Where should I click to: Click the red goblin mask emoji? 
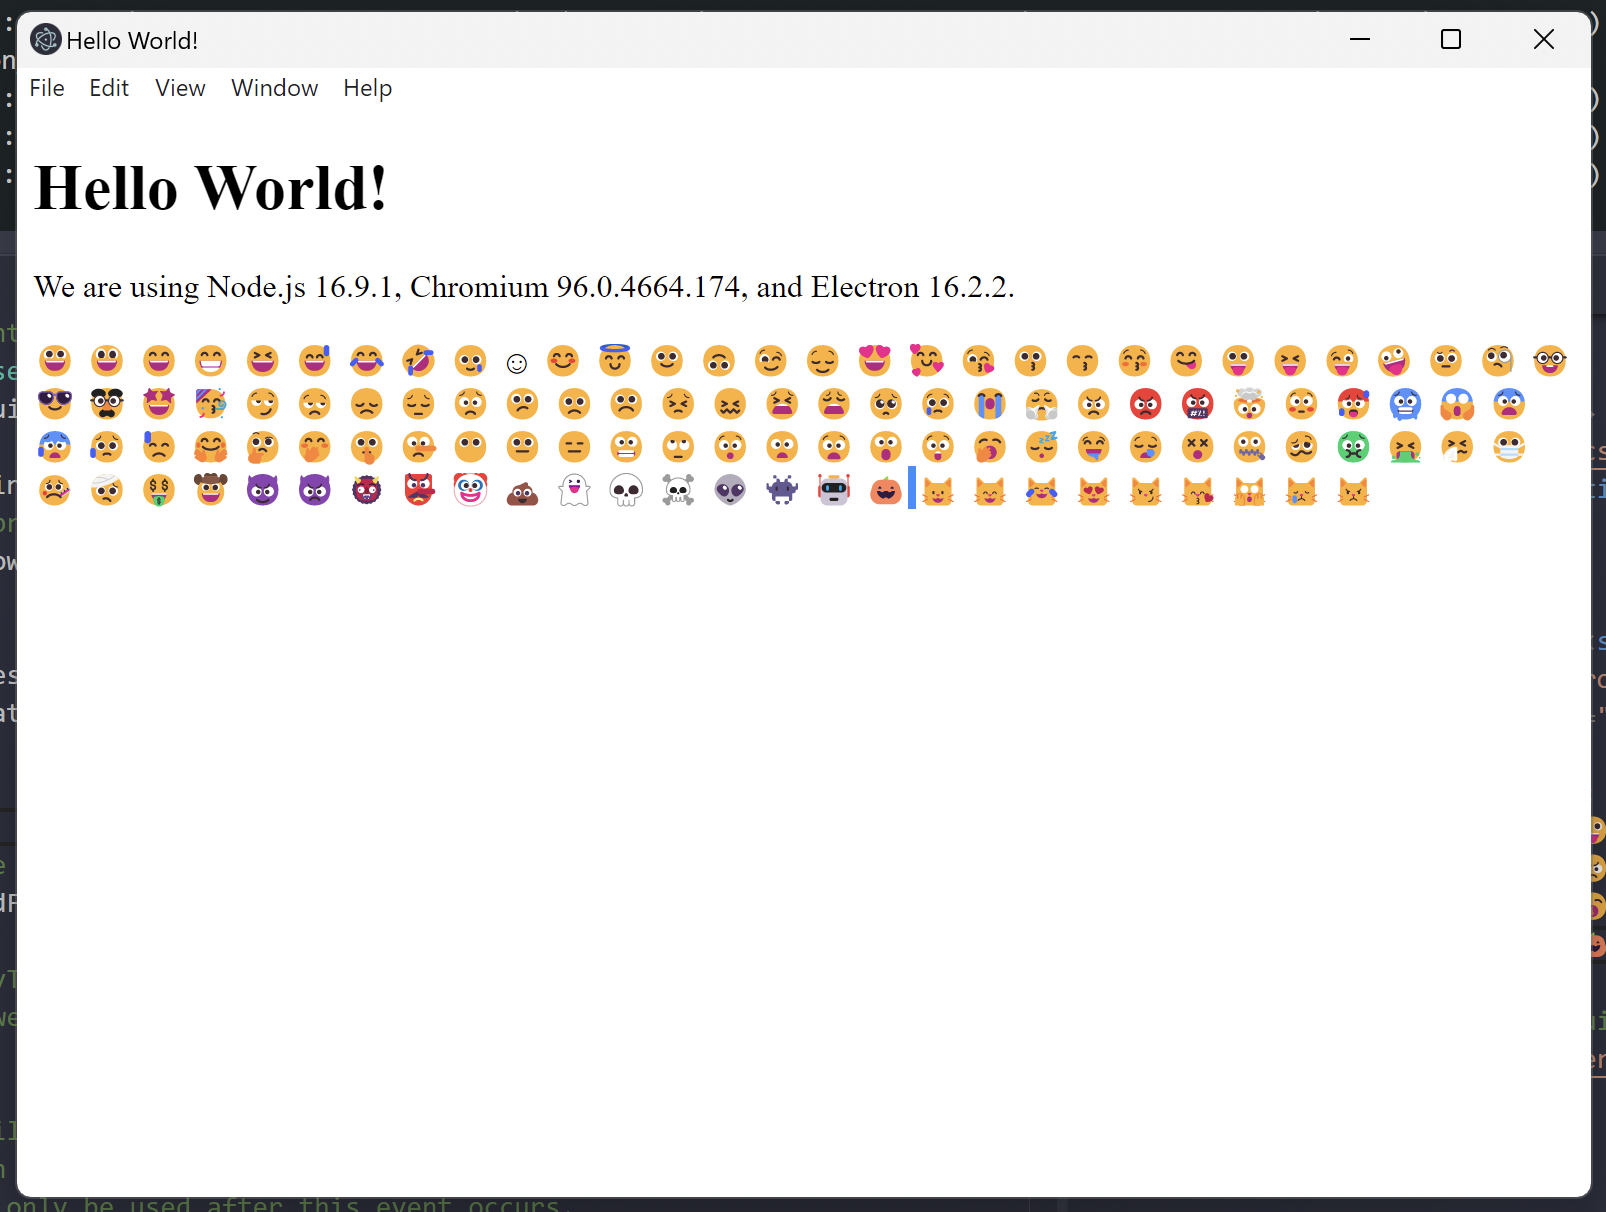click(x=419, y=491)
